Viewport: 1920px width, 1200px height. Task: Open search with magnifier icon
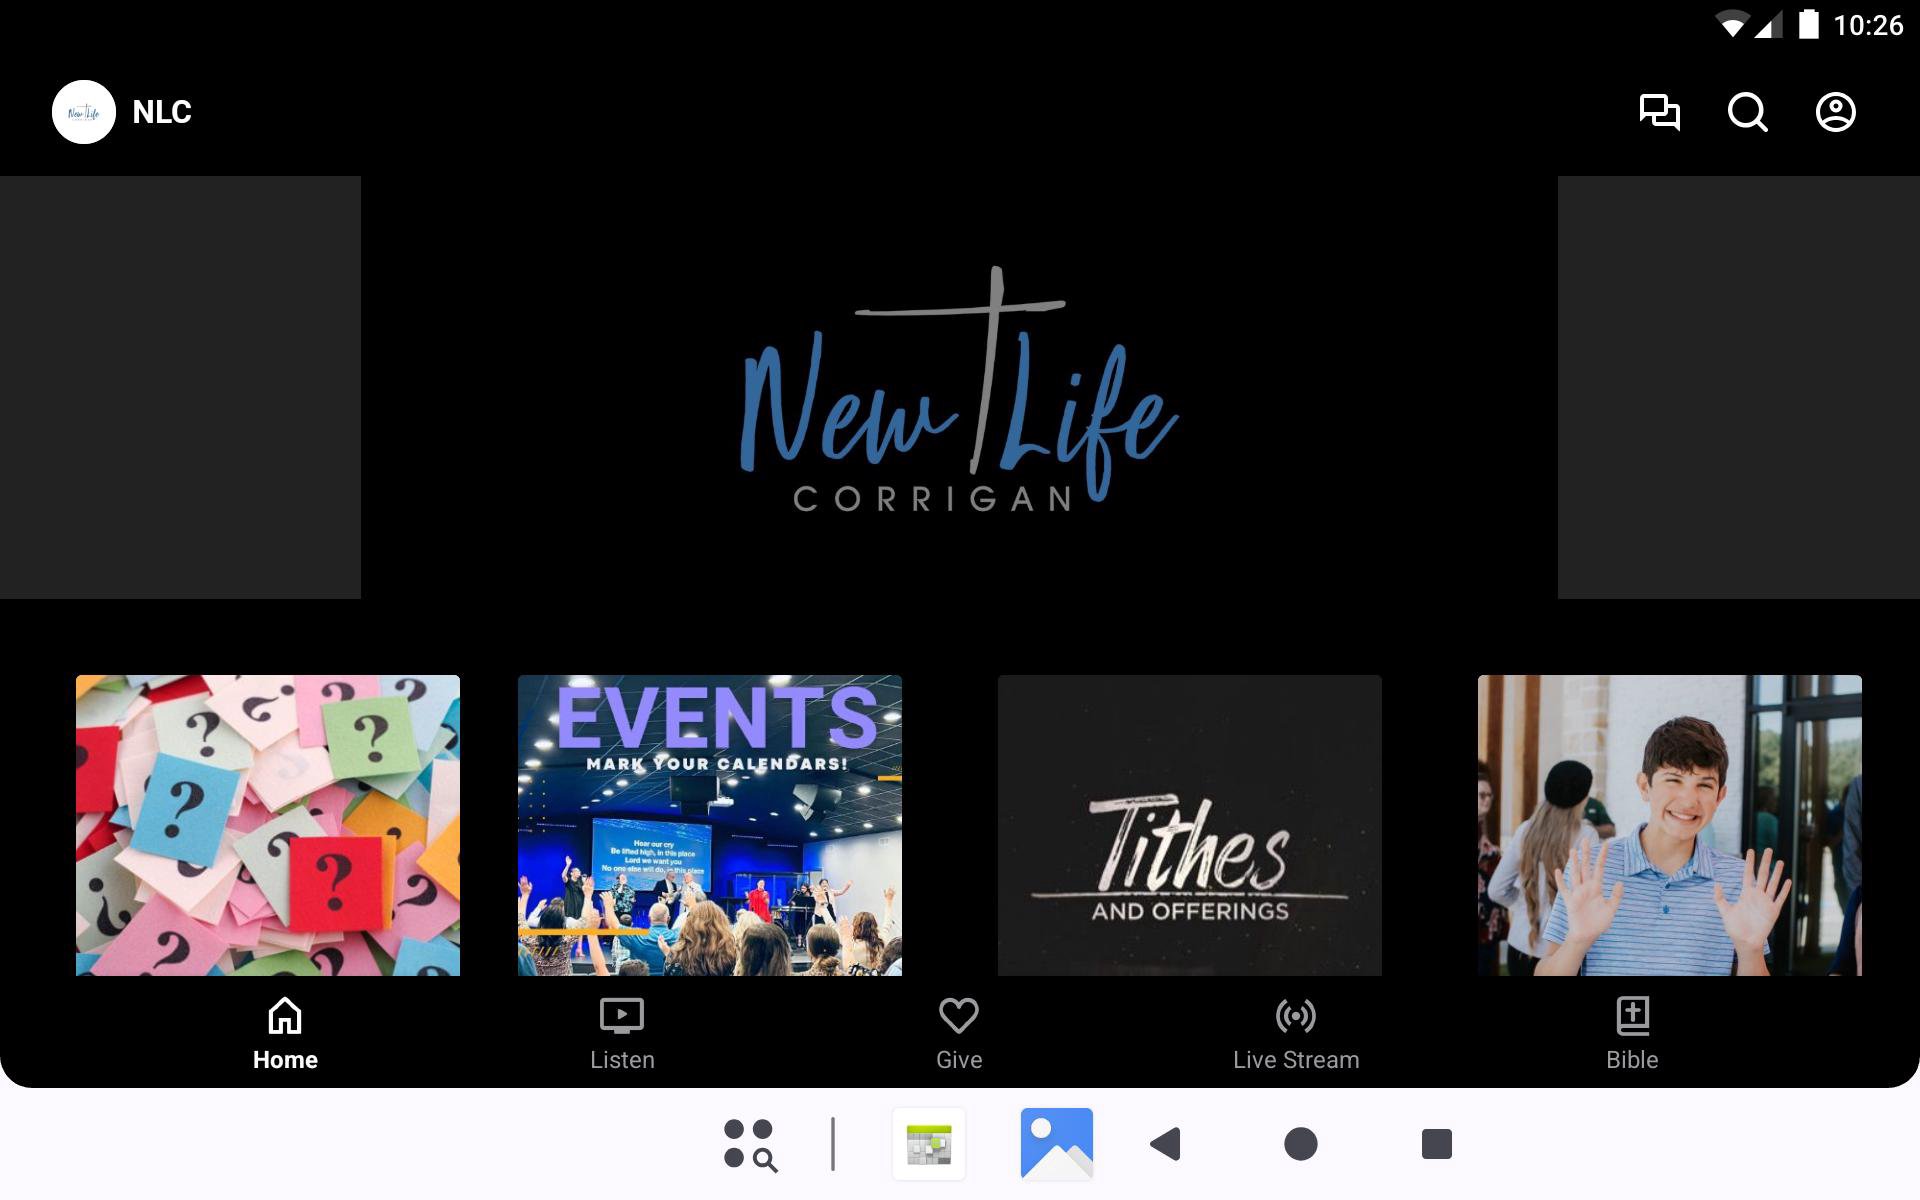(1747, 112)
